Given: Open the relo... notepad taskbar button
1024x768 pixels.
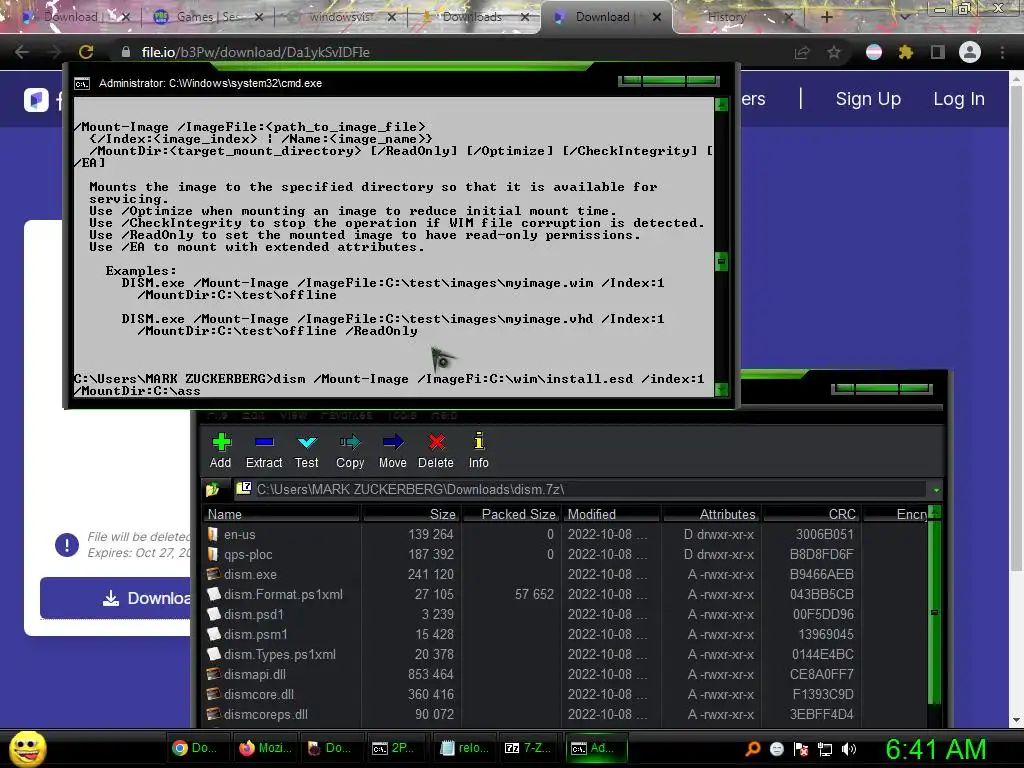Looking at the screenshot, I should click(463, 748).
